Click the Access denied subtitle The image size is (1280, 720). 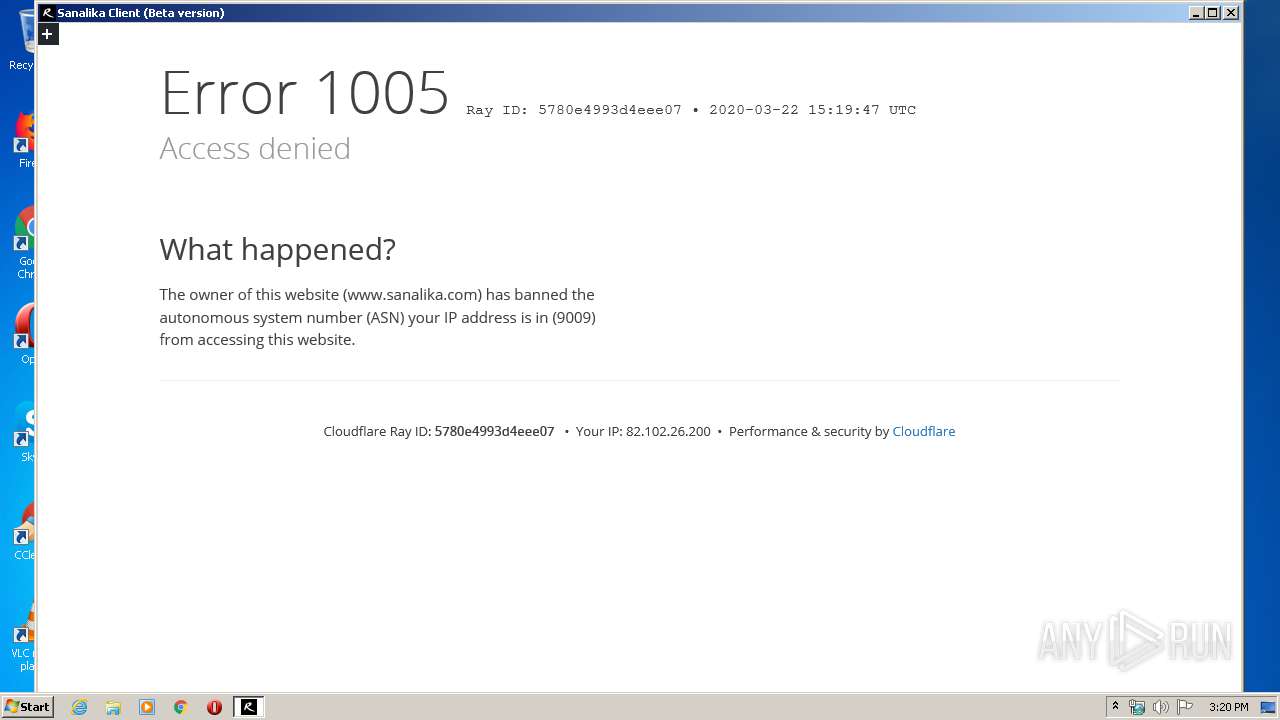255,148
